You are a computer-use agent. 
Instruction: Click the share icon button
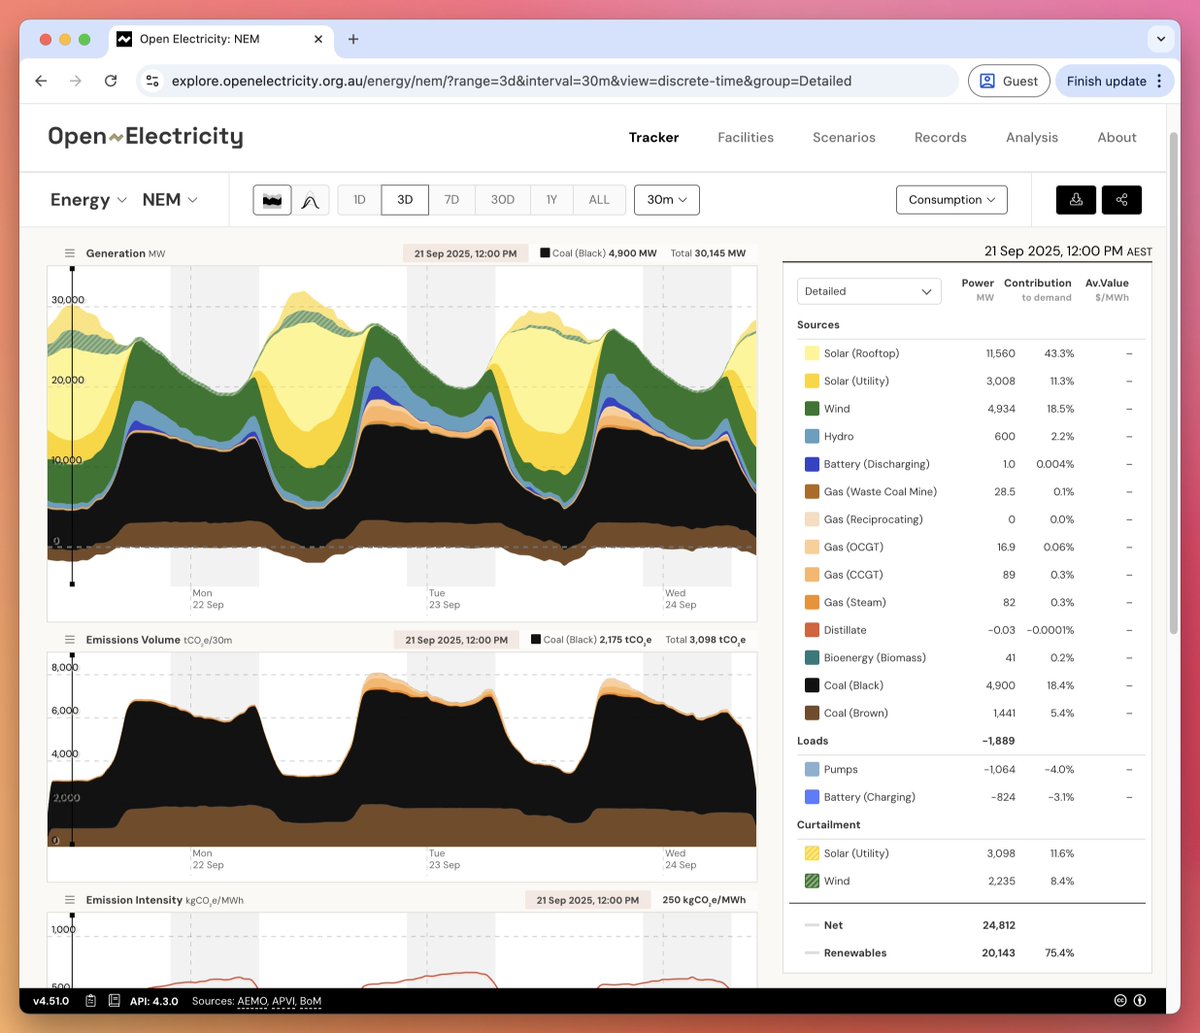(x=1122, y=200)
